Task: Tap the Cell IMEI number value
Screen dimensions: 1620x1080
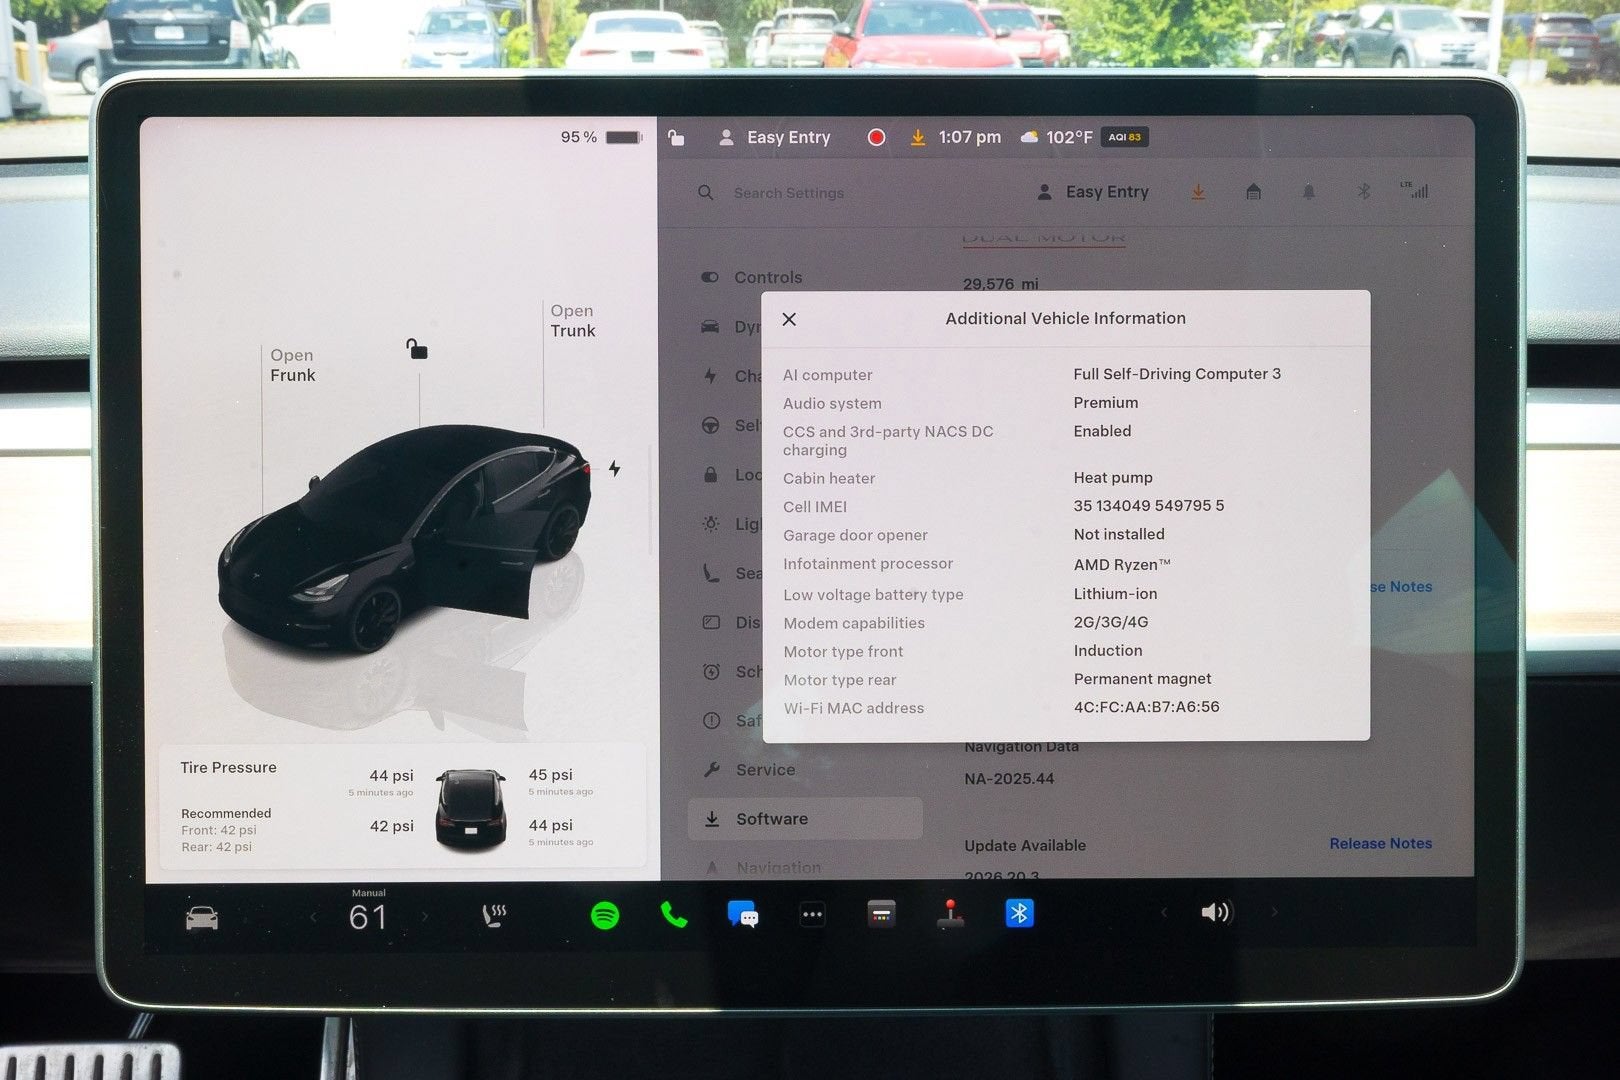Action: click(x=1149, y=506)
